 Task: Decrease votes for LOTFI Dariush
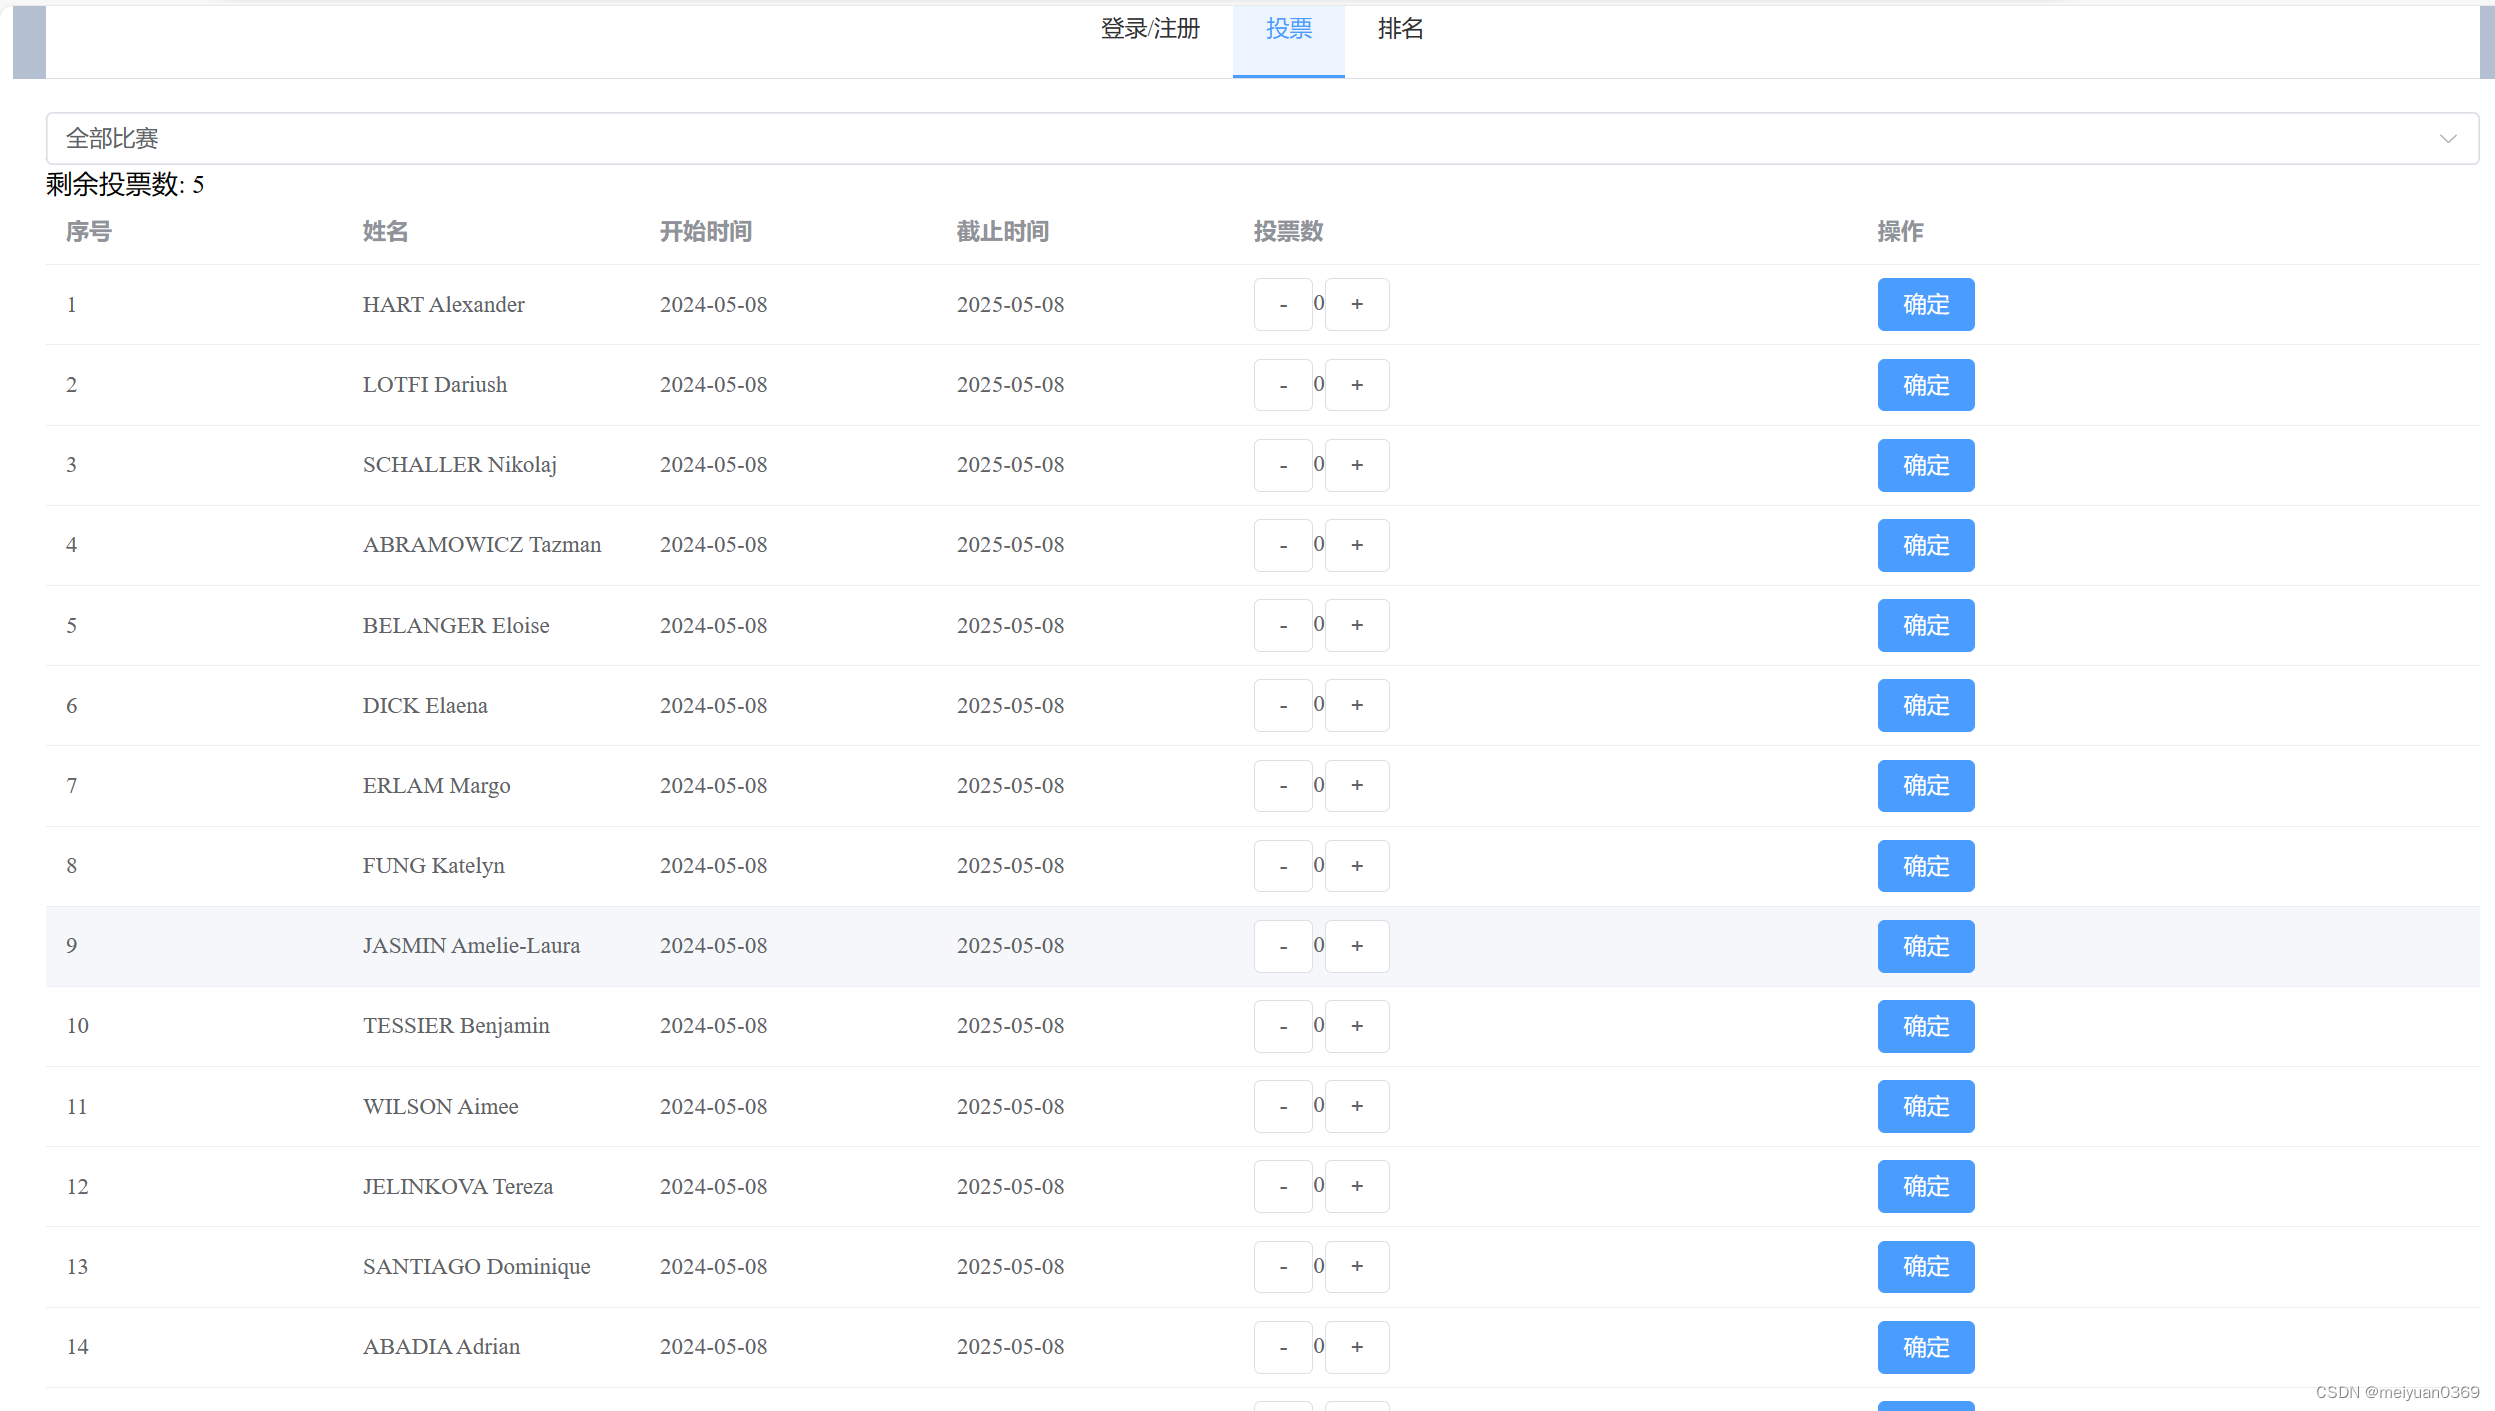coord(1283,385)
